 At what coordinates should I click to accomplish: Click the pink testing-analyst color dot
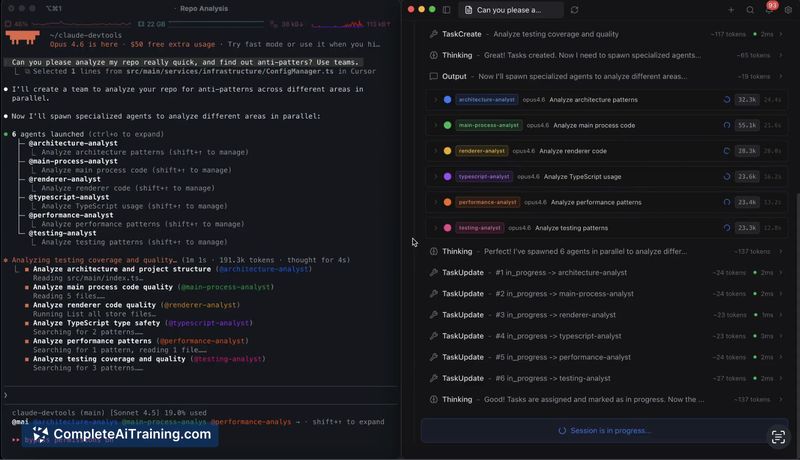[447, 228]
